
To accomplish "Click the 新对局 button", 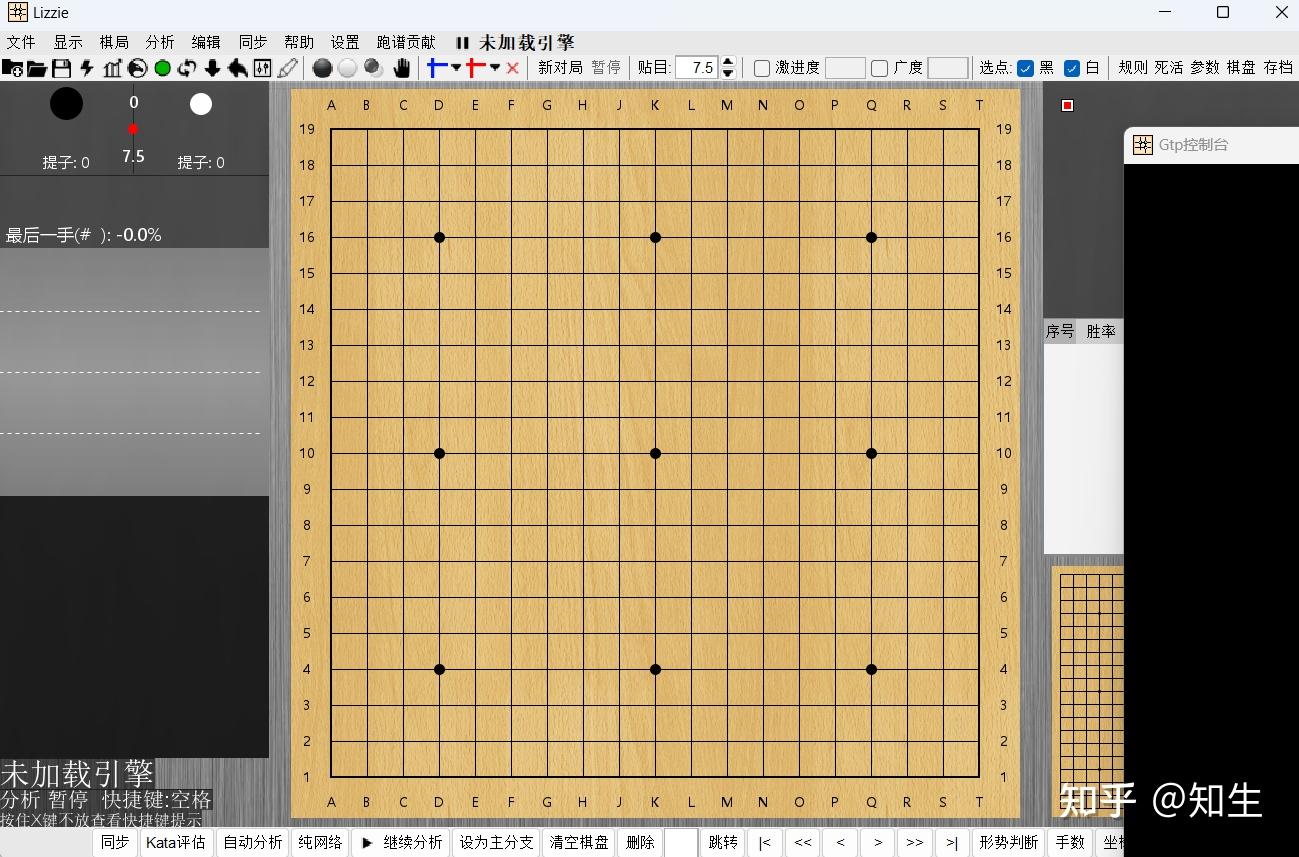I will (x=560, y=67).
